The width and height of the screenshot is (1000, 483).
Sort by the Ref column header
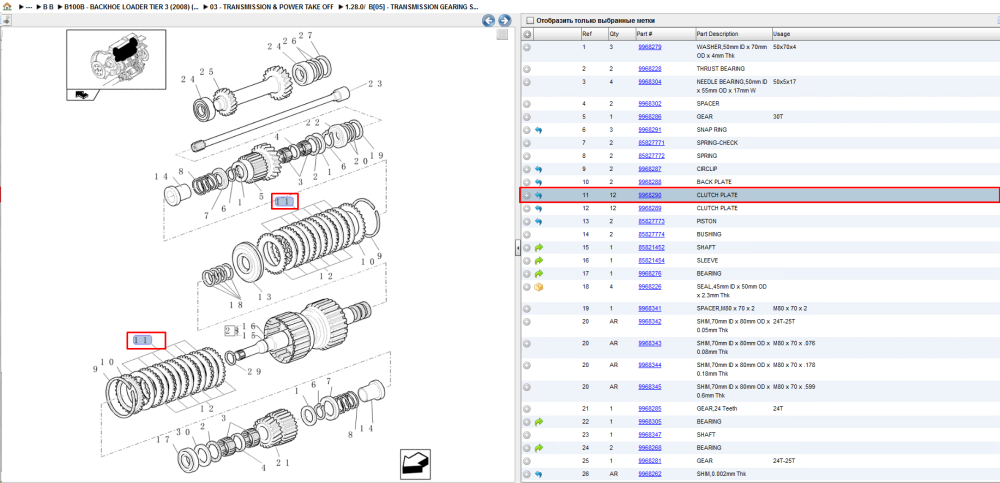pos(586,34)
